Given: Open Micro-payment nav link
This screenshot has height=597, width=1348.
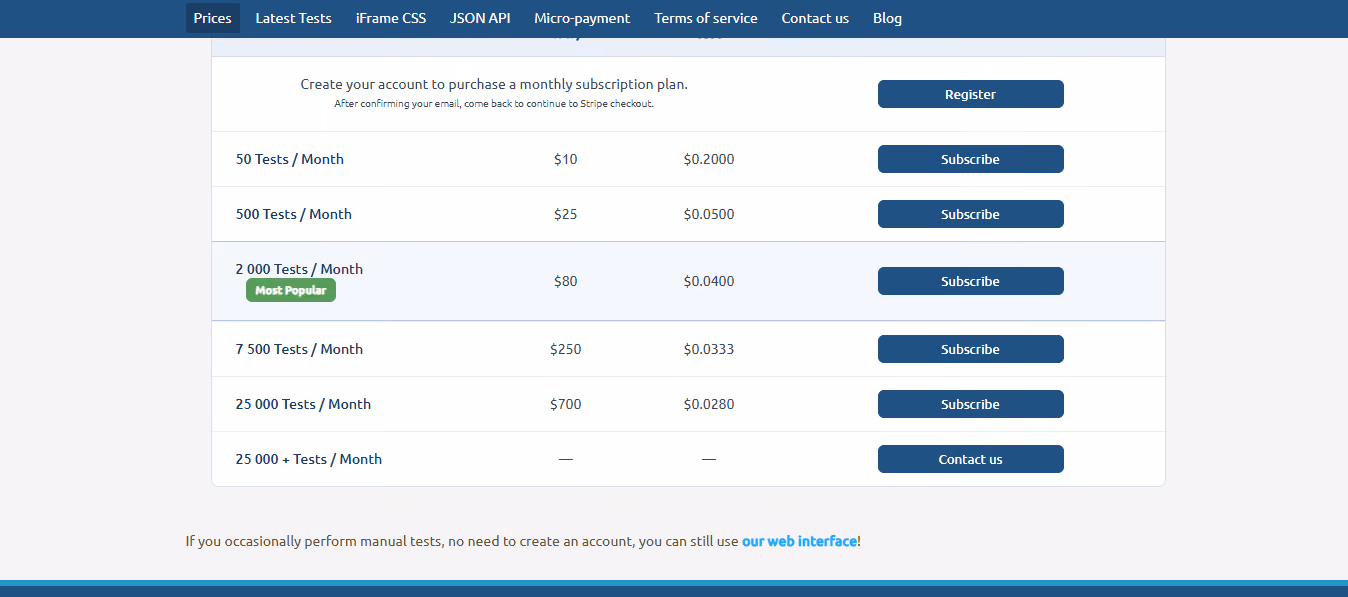Looking at the screenshot, I should [582, 18].
